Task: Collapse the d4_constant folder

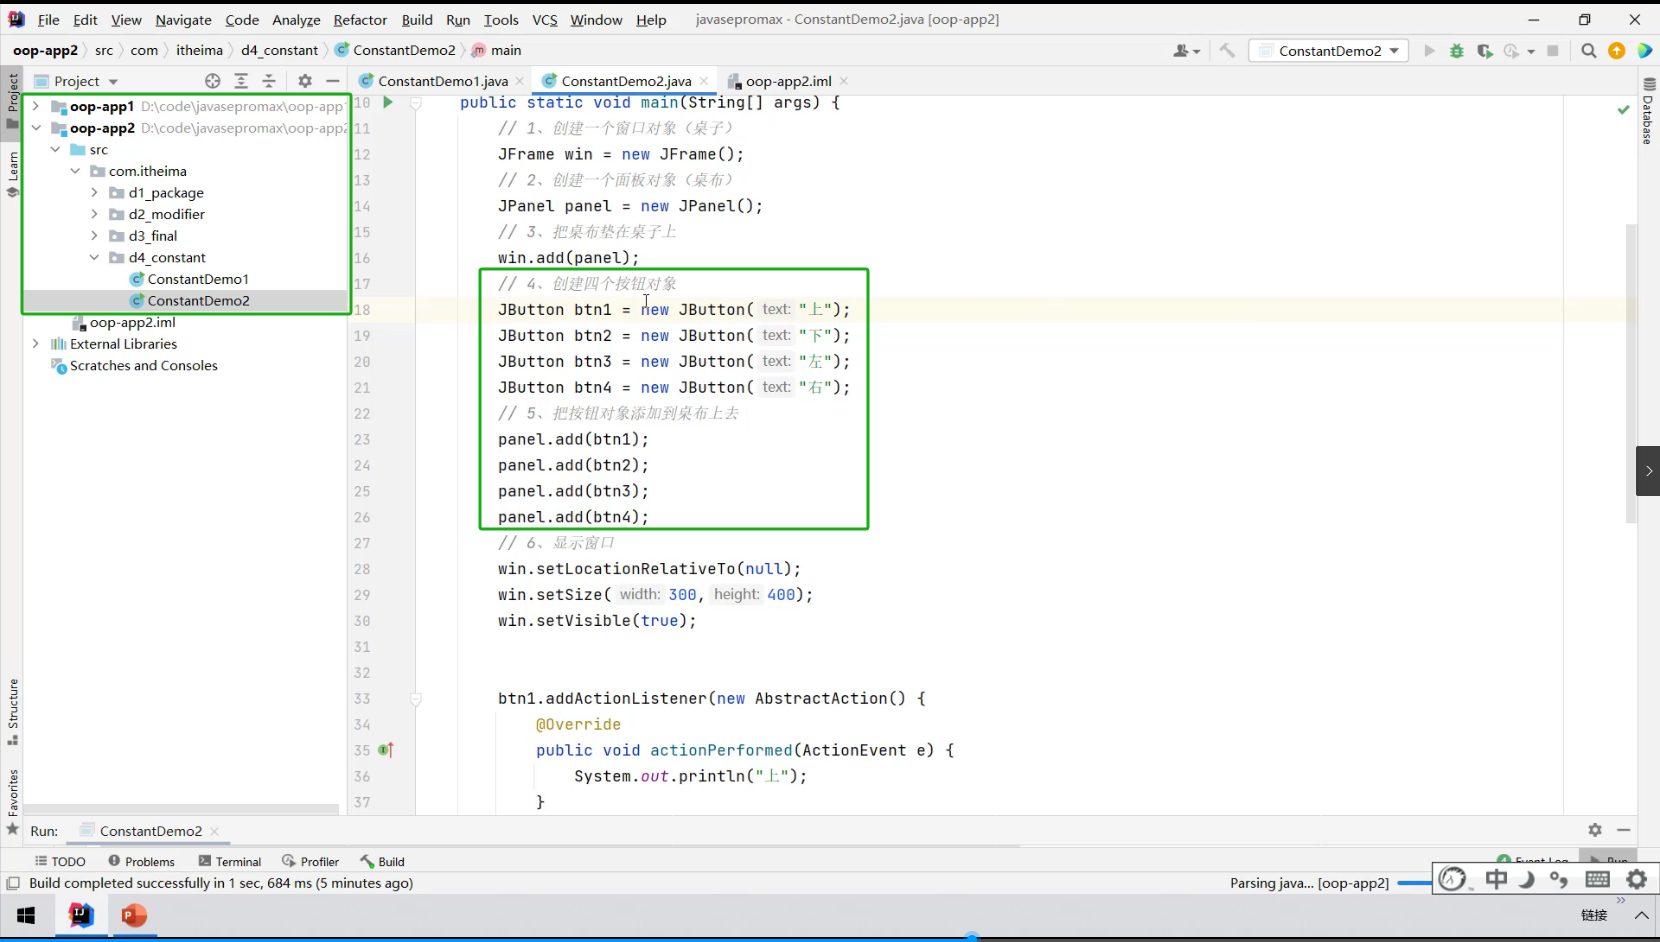Action: [x=95, y=257]
